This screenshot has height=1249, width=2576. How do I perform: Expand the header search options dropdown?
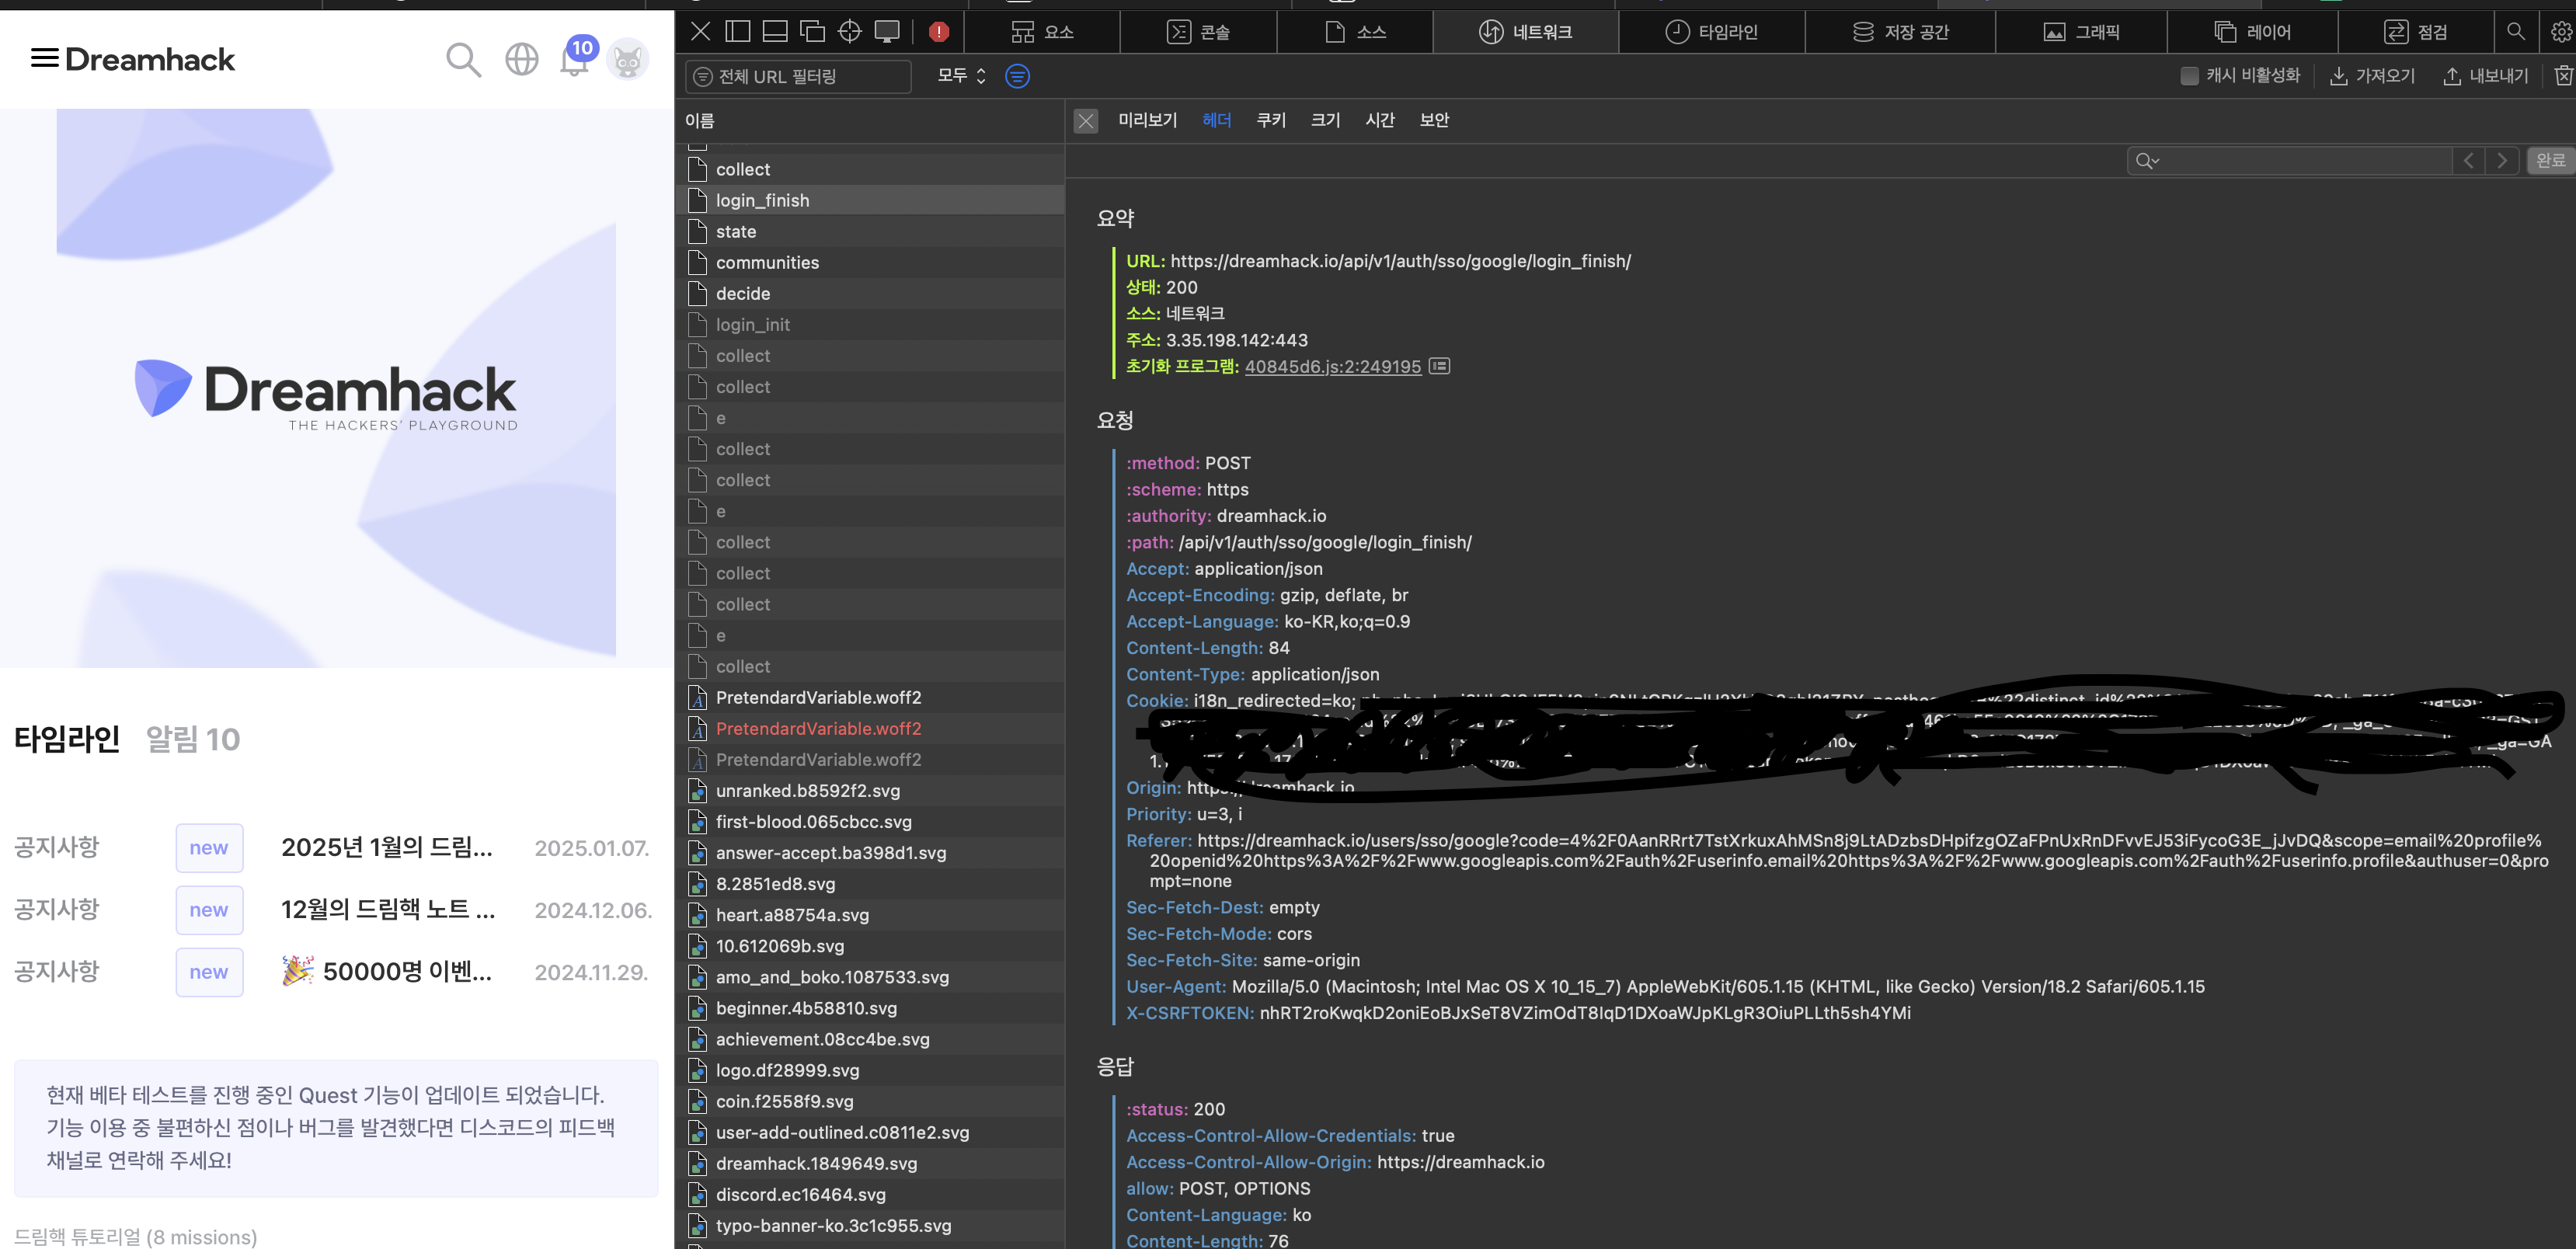click(x=2147, y=161)
